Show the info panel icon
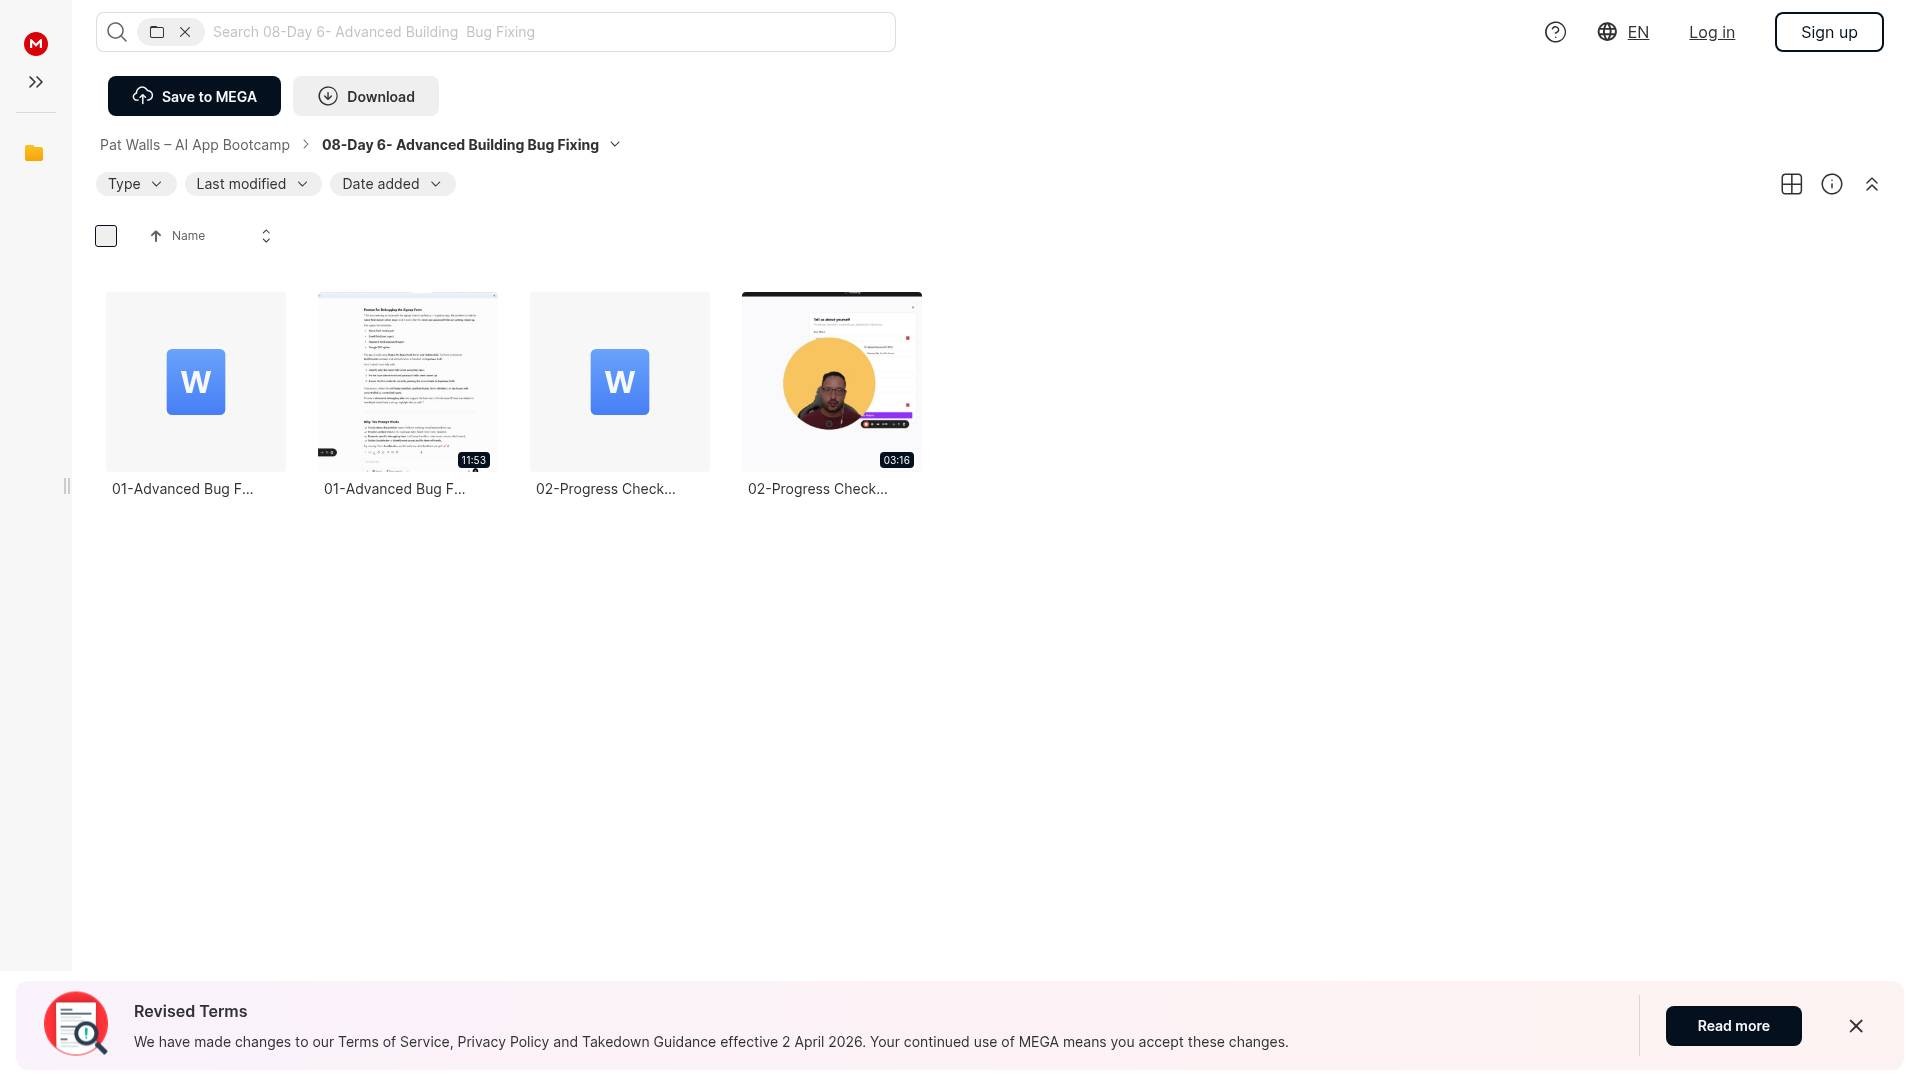The height and width of the screenshot is (1080, 1920). [1831, 184]
